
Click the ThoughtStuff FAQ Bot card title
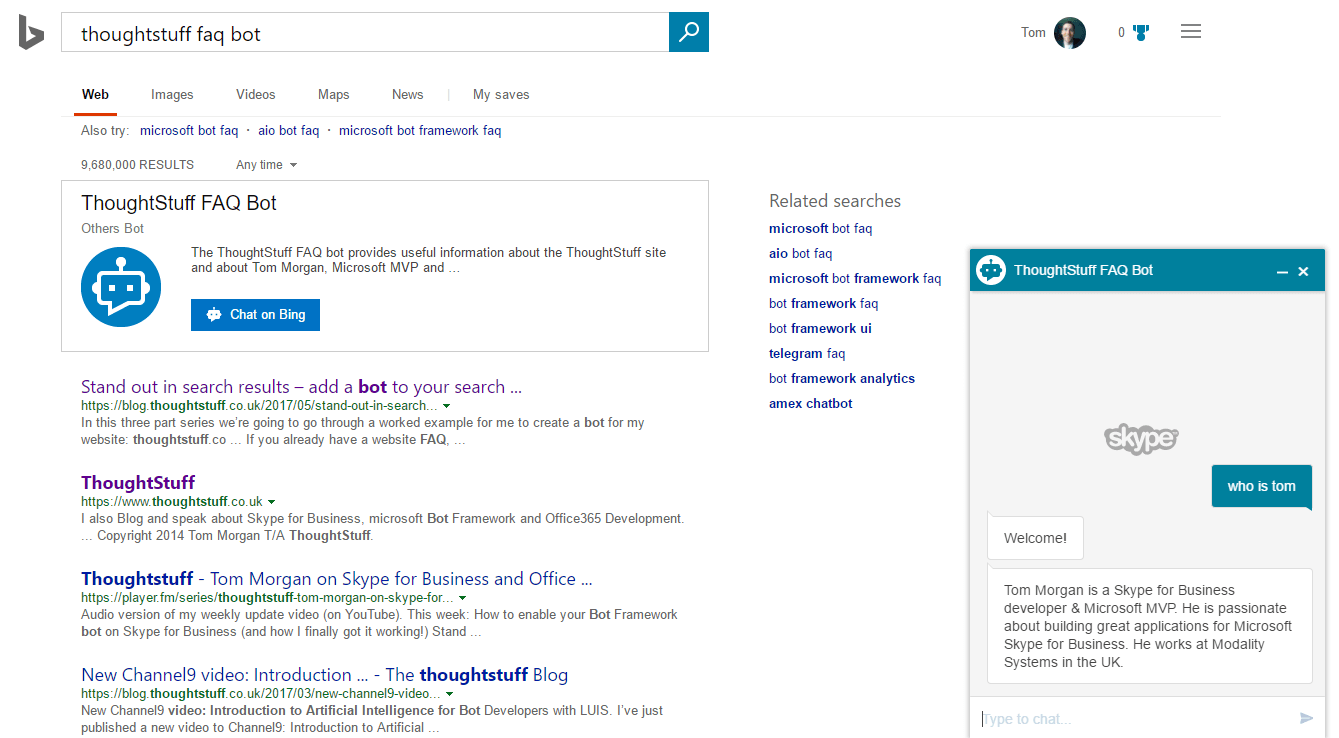(179, 203)
